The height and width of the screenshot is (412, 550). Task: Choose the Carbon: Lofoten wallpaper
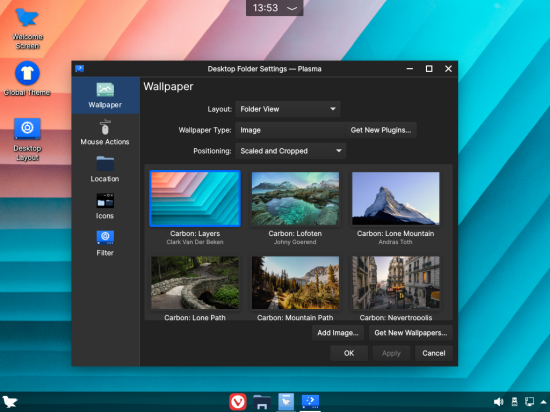295,198
